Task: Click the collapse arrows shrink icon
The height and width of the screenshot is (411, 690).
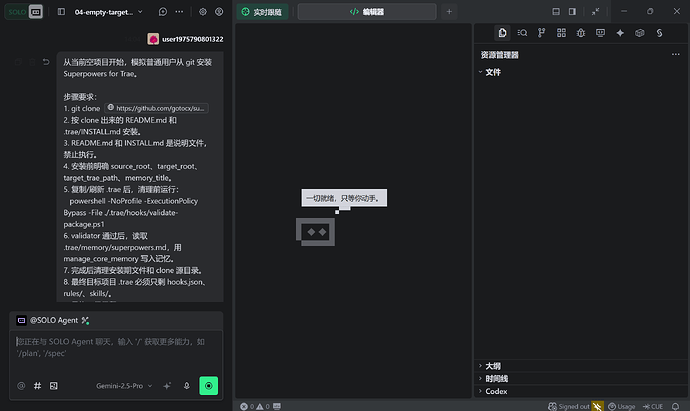Action: point(595,12)
